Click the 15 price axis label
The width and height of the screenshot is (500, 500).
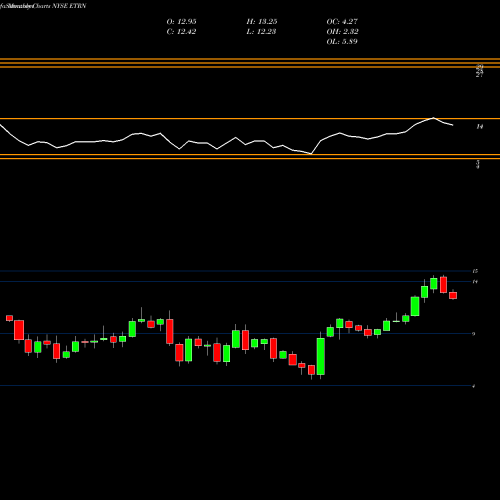tap(475, 271)
